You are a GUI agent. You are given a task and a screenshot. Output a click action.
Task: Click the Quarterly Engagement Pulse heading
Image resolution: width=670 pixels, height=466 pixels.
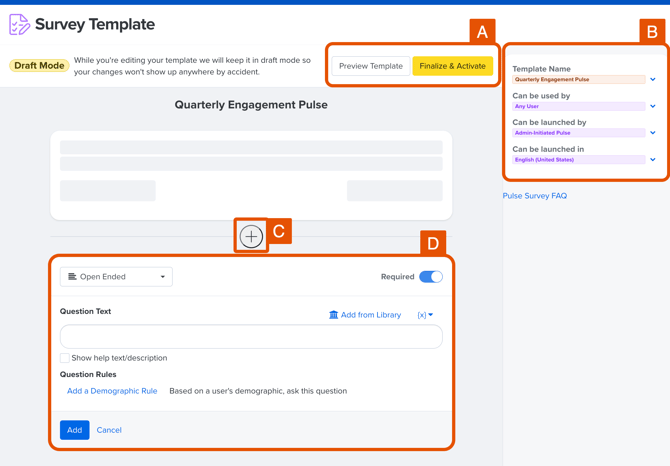251,105
